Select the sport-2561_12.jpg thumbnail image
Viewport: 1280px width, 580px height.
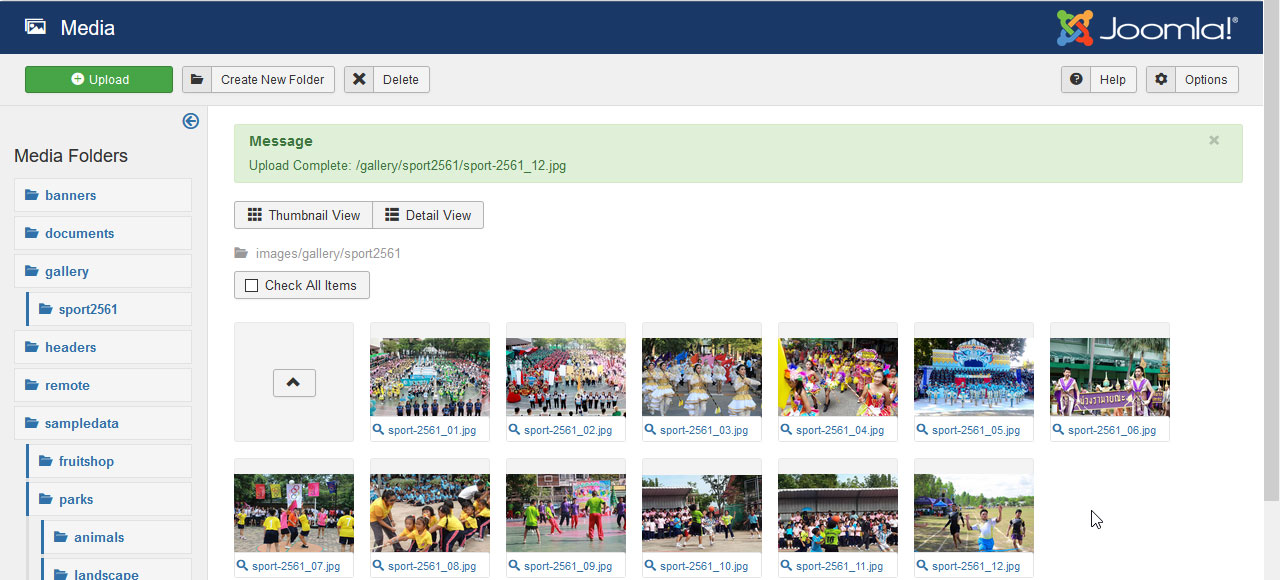pyautogui.click(x=973, y=513)
